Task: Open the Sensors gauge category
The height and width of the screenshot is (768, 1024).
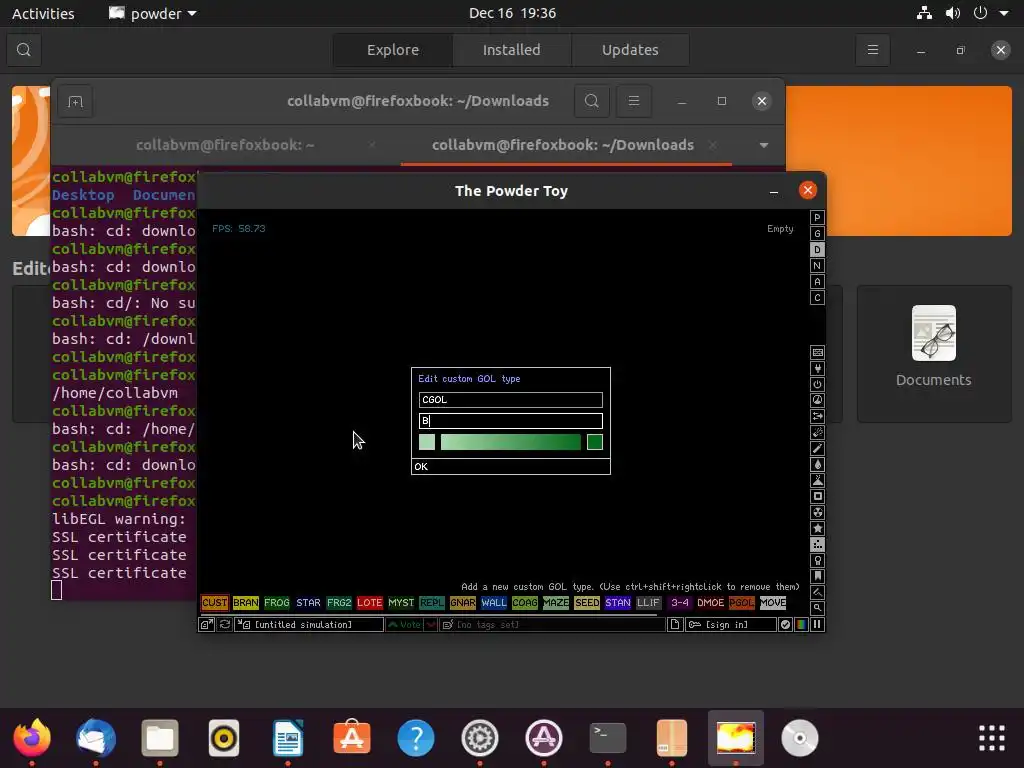Action: point(817,400)
